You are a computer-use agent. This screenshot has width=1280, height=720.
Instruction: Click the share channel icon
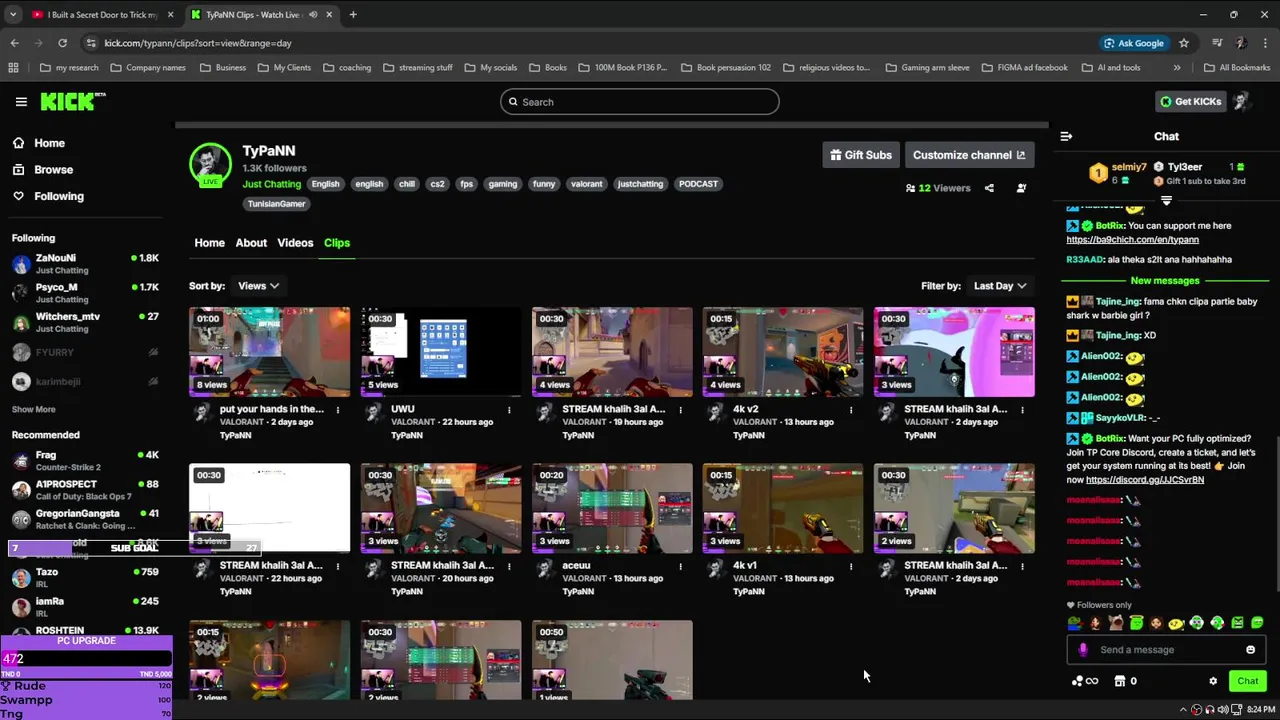point(989,188)
